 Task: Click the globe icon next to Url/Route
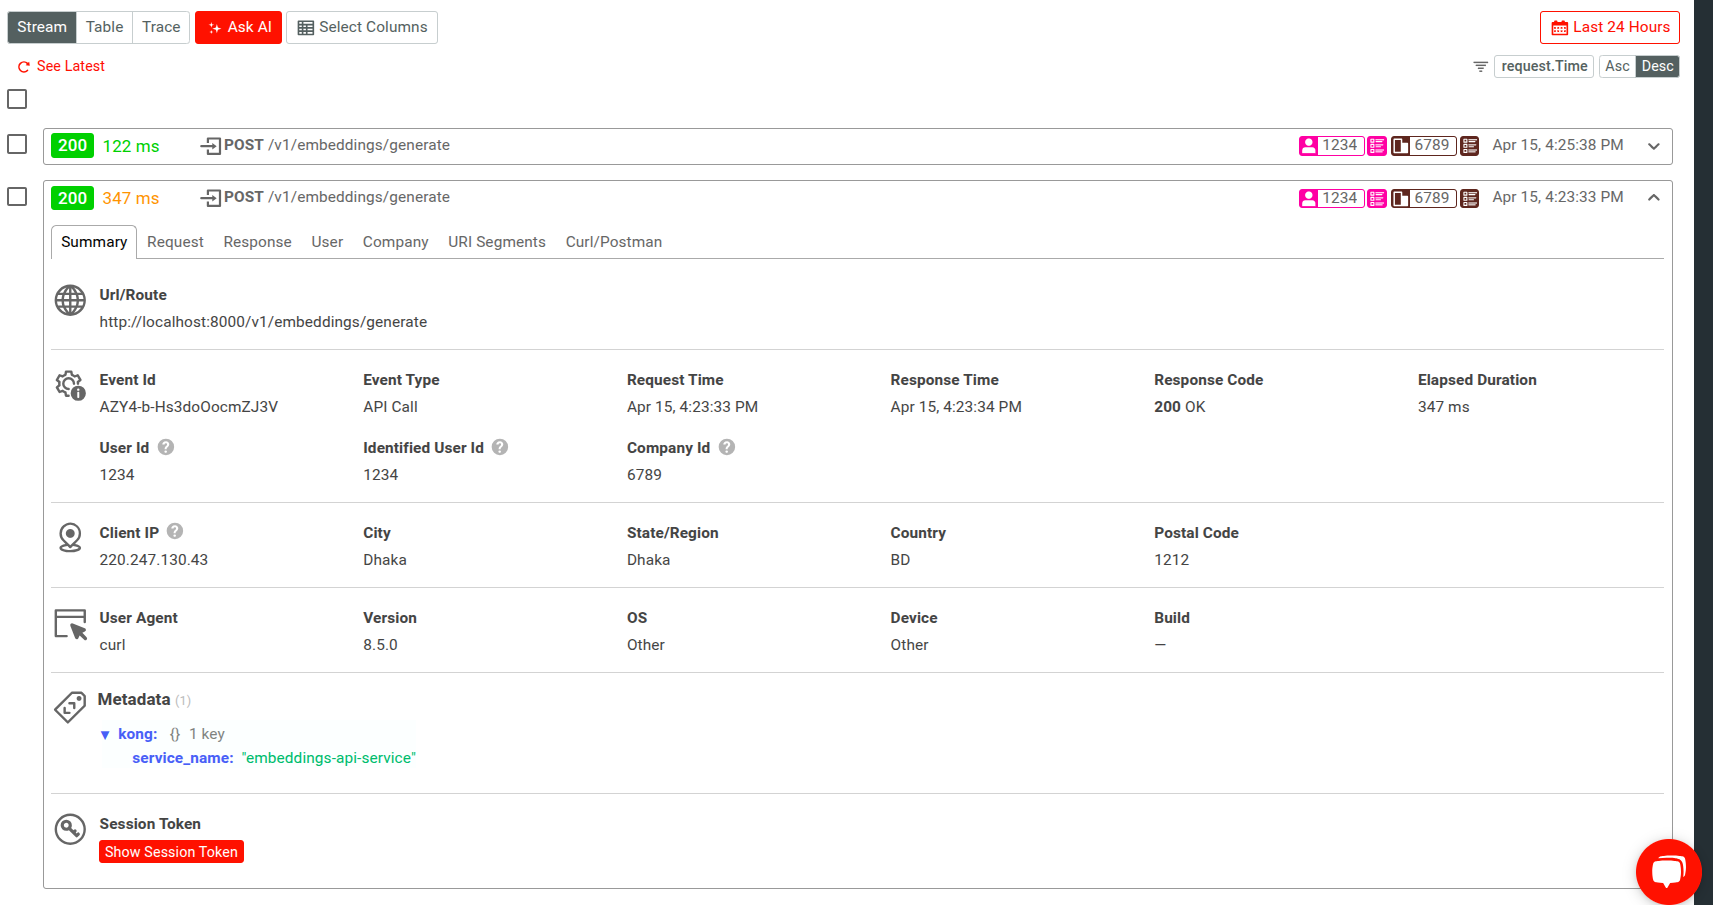coord(70,300)
